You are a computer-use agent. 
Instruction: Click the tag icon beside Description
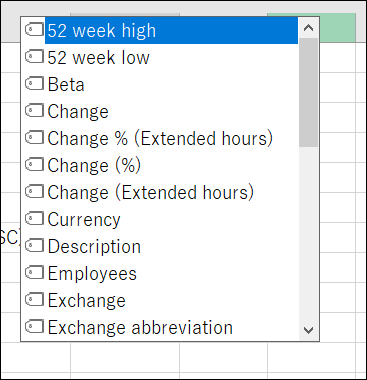[34, 246]
